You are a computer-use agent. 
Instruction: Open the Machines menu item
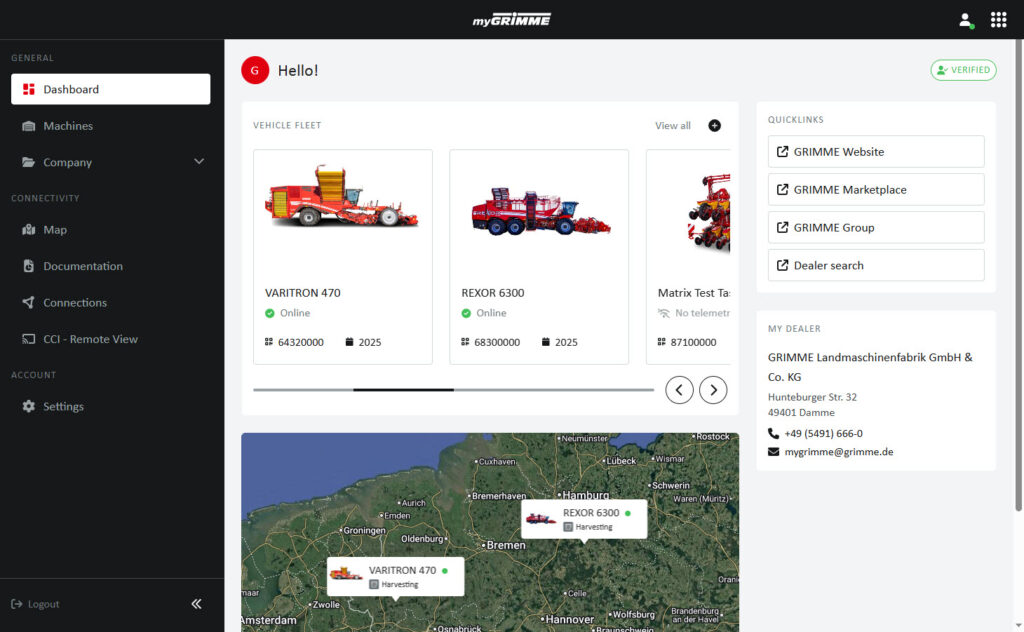pos(68,126)
